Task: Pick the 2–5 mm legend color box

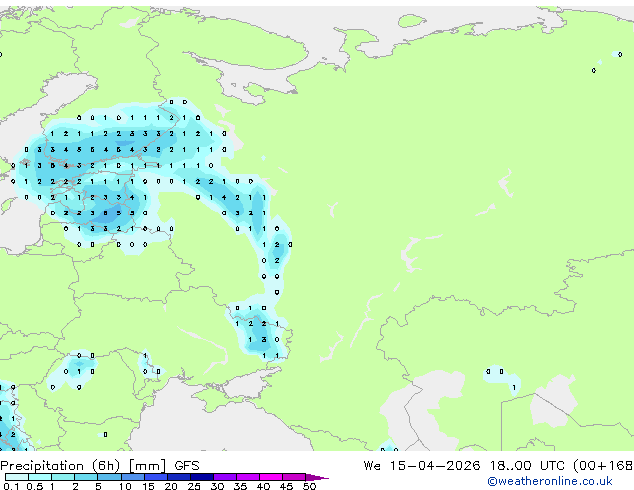Action: point(86,477)
